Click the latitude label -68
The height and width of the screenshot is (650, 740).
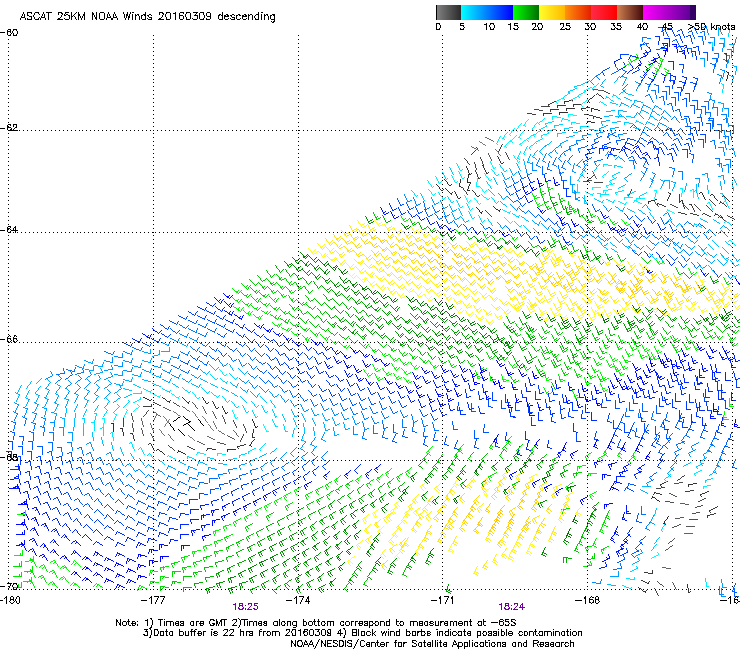(9, 457)
